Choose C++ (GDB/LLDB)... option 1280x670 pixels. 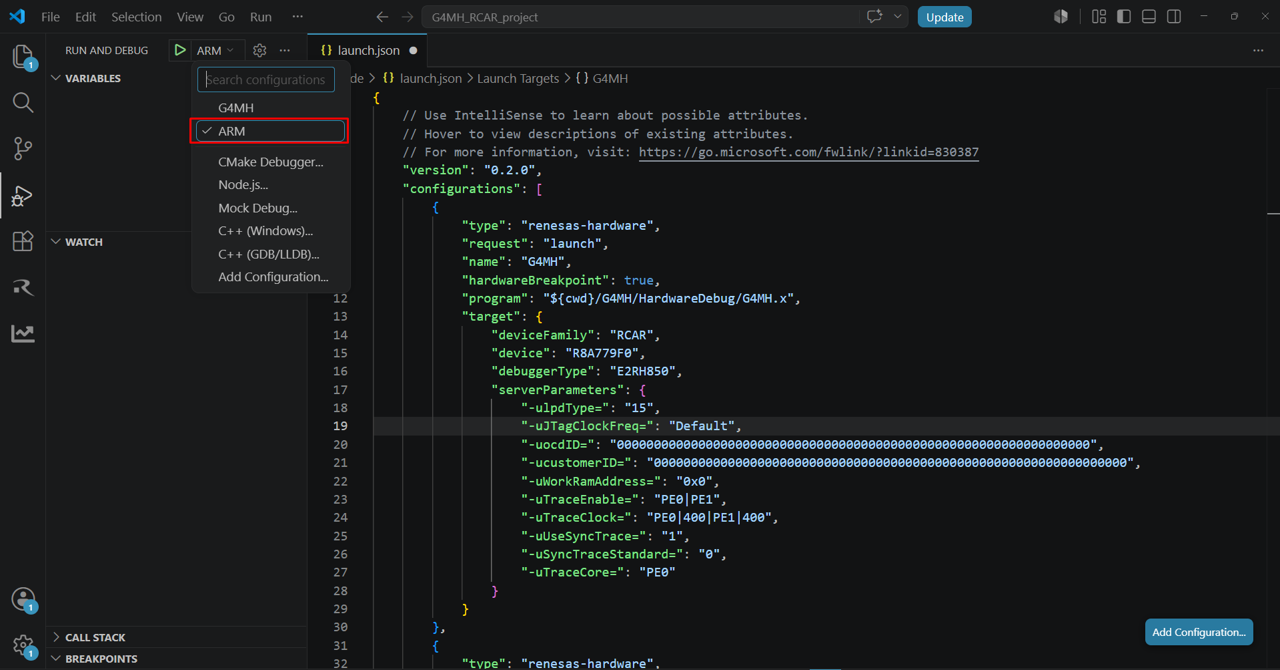pyautogui.click(x=270, y=254)
